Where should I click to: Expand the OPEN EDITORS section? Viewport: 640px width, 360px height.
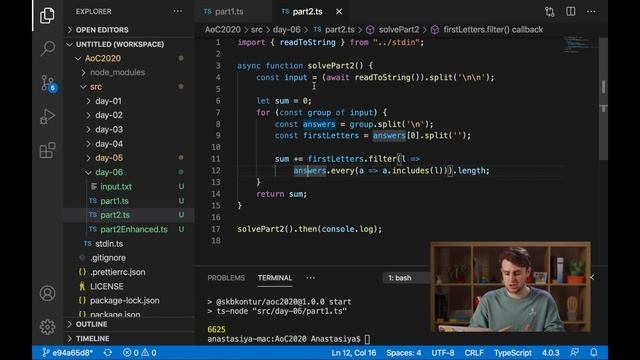(129, 30)
